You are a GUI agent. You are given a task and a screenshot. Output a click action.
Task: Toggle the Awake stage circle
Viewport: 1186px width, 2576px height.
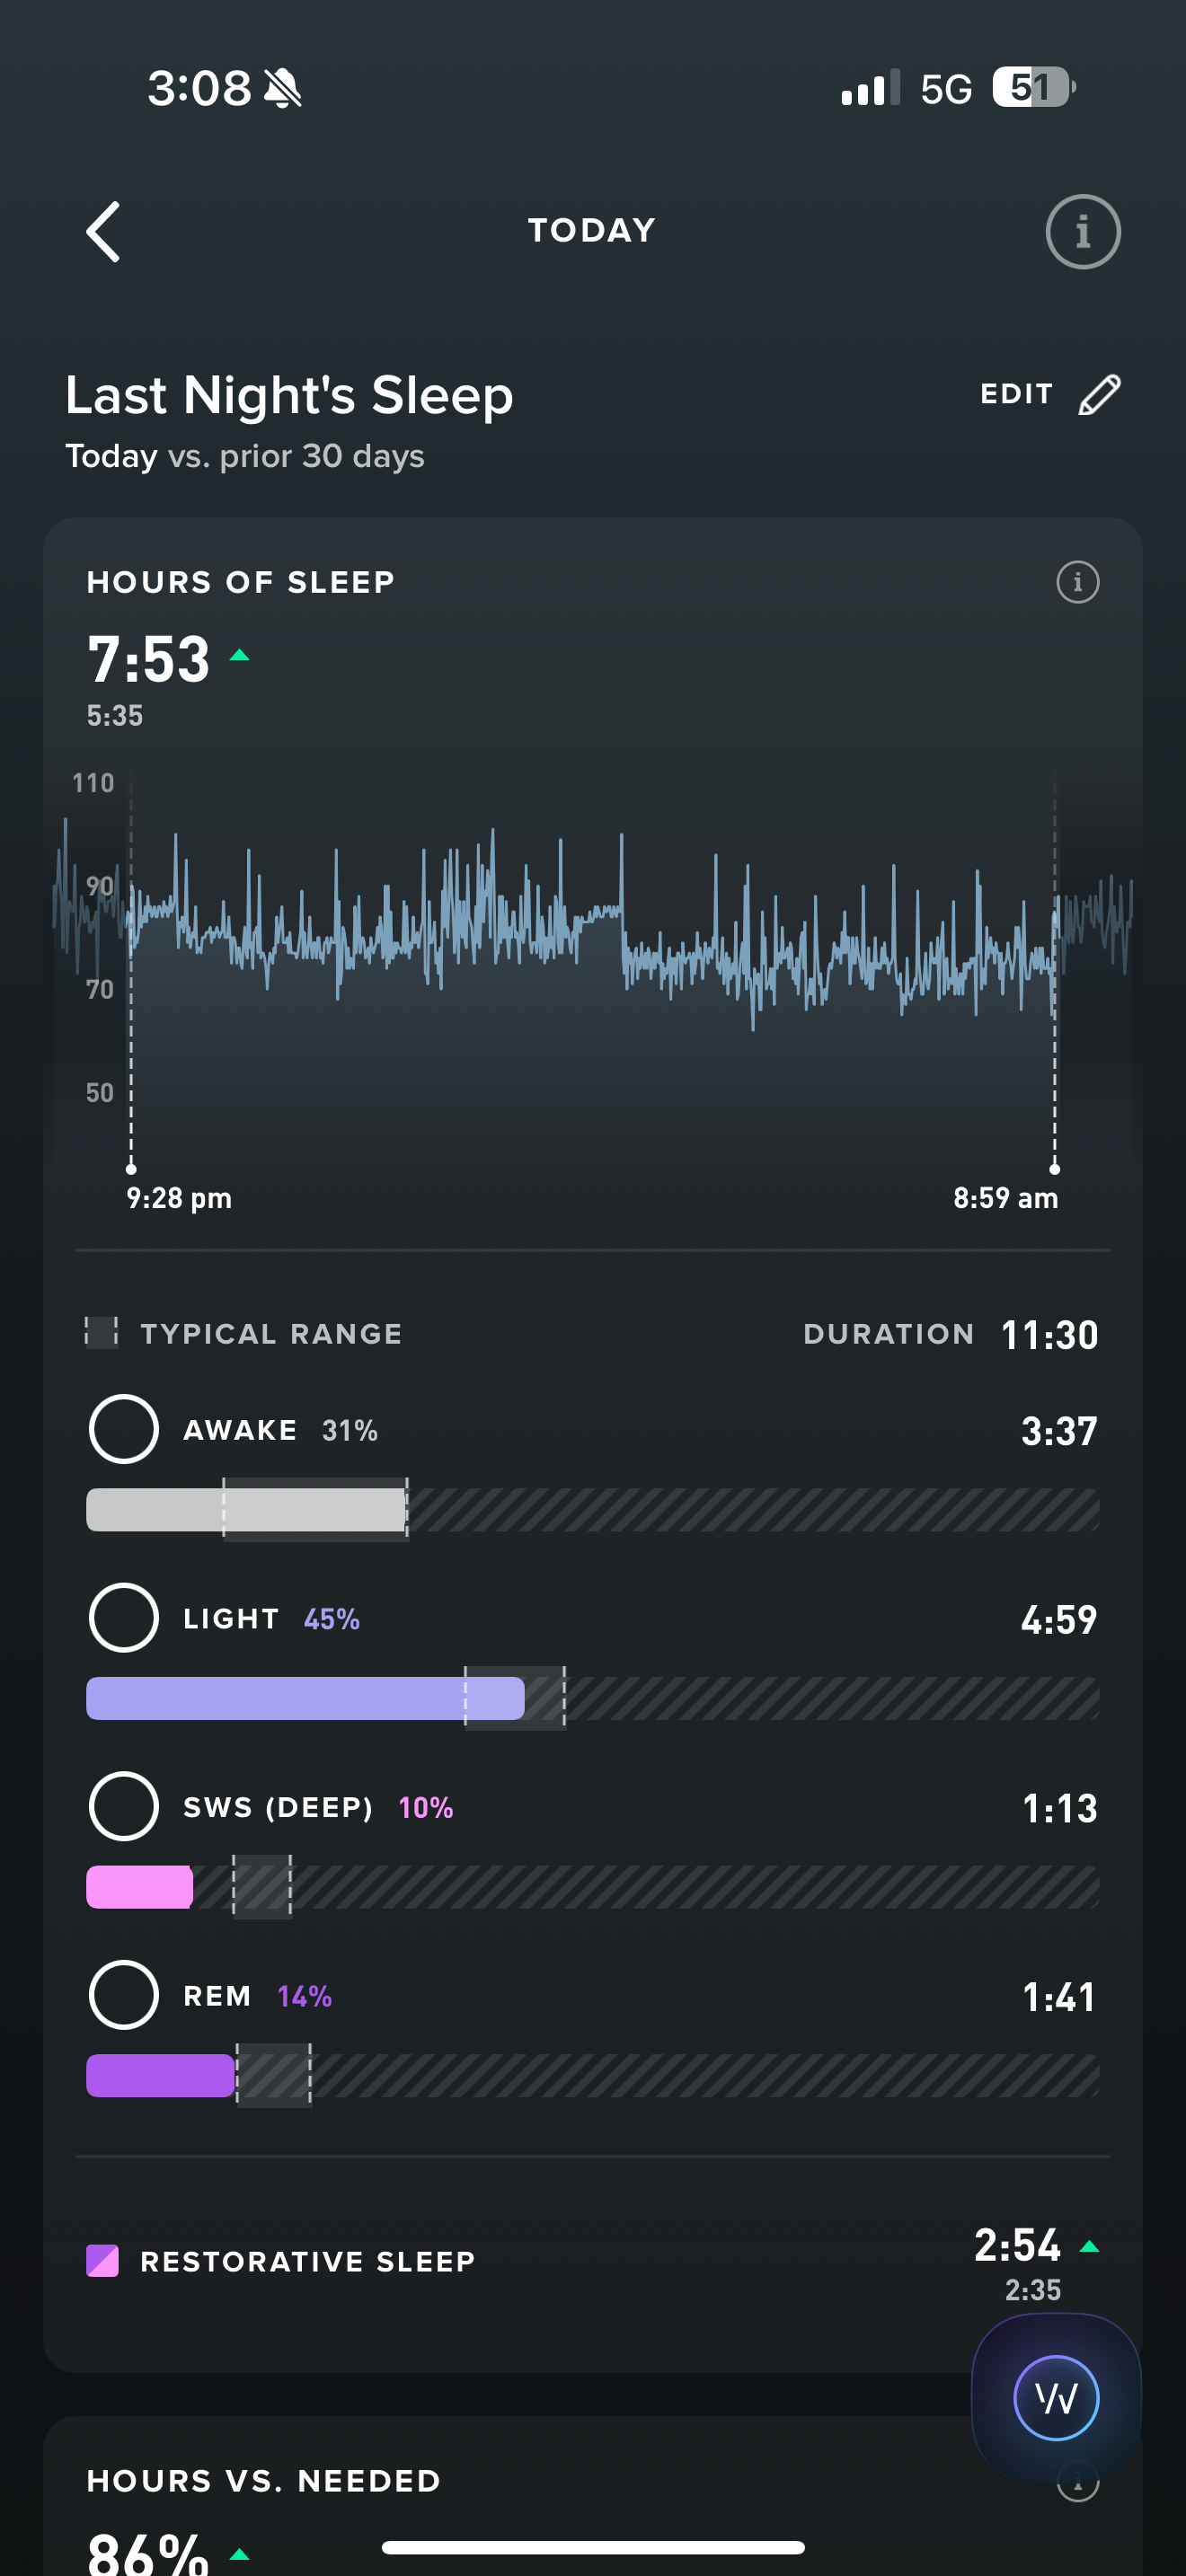point(124,1429)
